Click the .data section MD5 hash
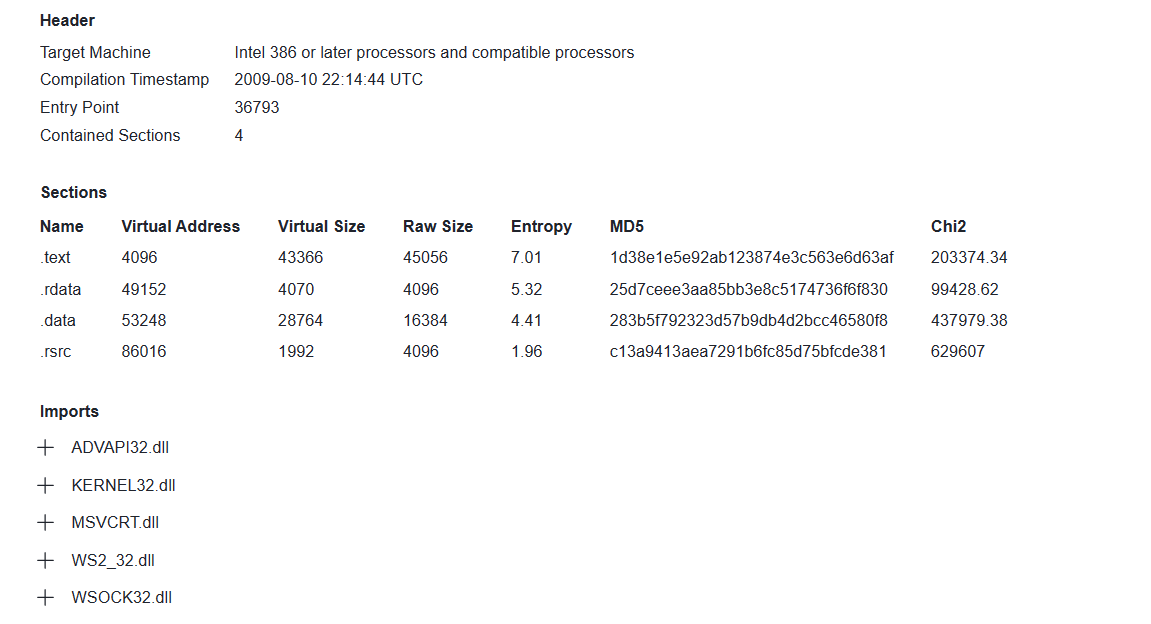Image resolution: width=1151 pixels, height=624 pixels. pyautogui.click(x=748, y=321)
